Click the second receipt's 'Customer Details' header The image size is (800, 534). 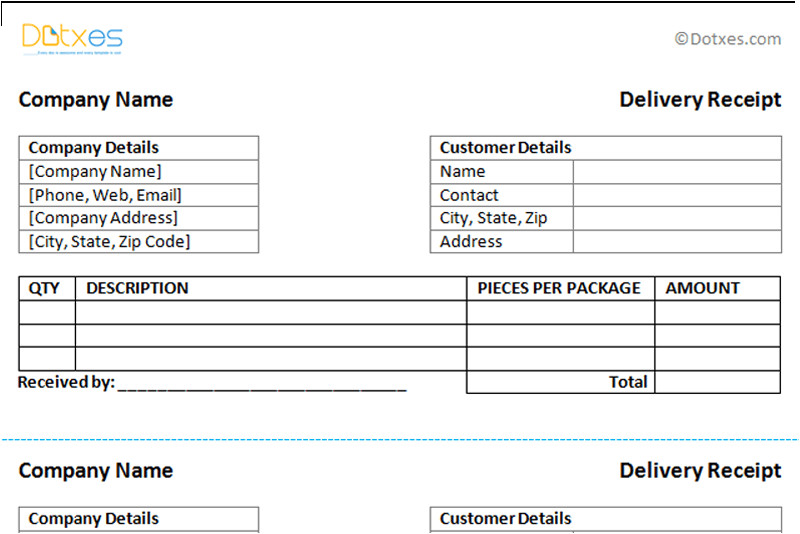[x=606, y=519]
